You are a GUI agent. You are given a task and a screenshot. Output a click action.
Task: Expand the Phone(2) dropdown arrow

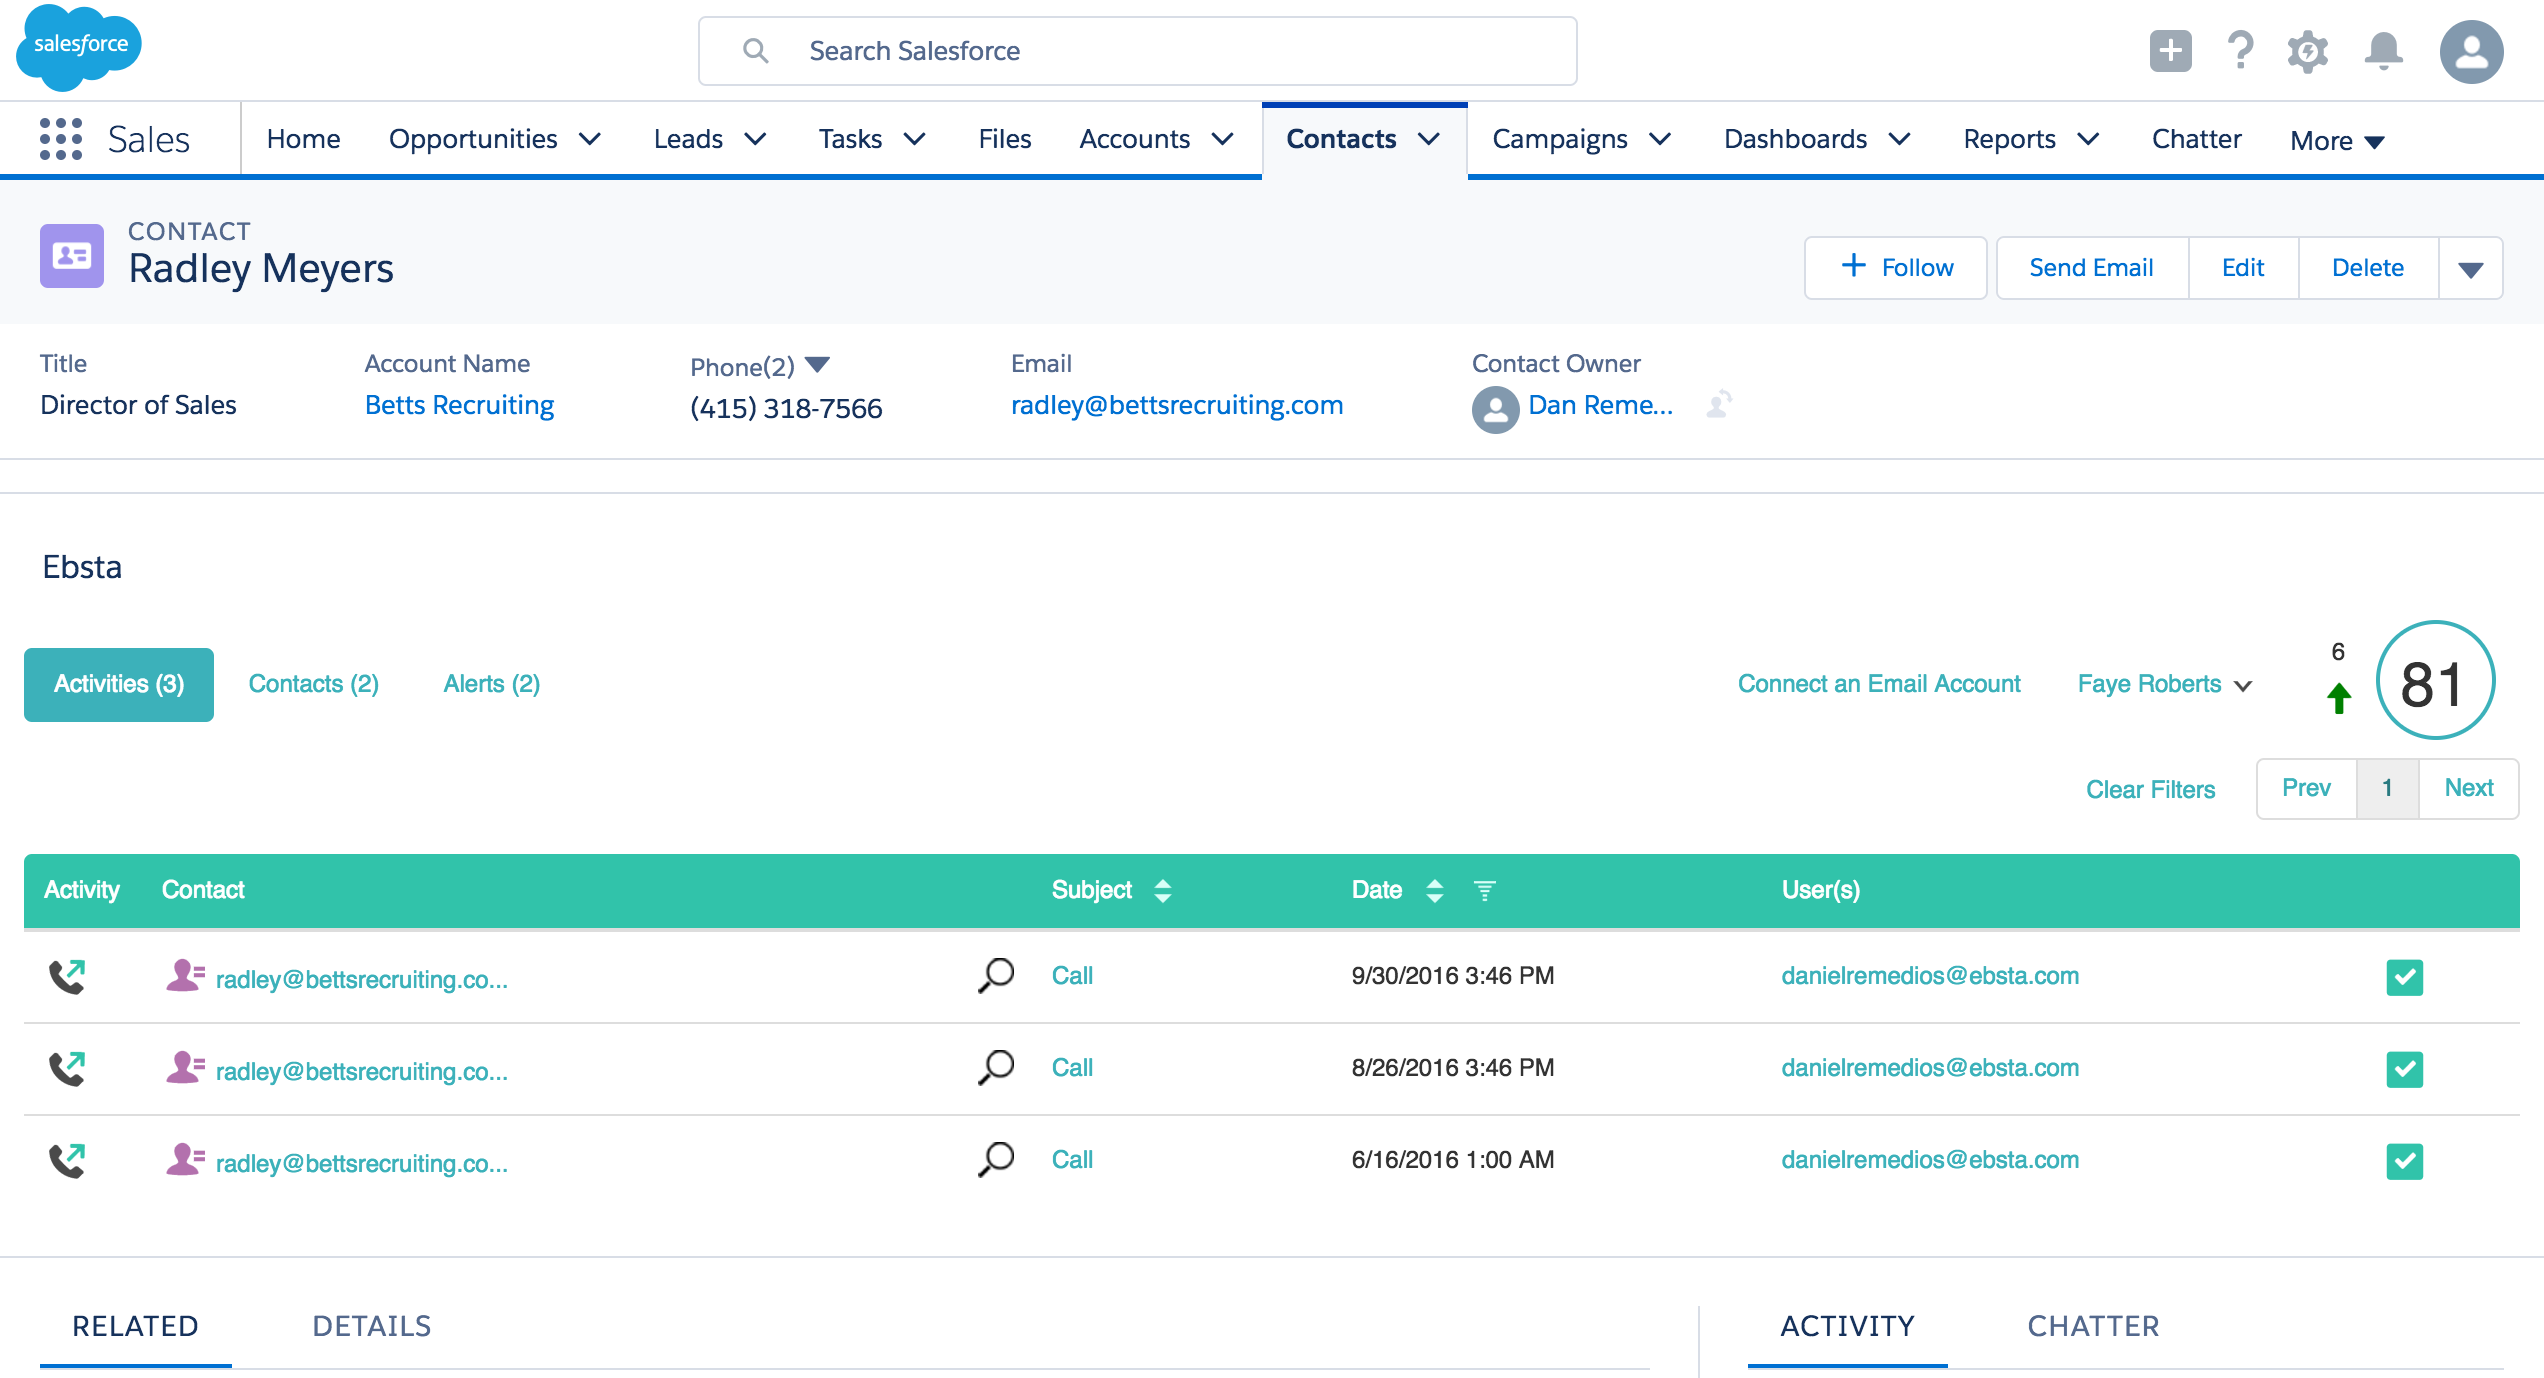(x=818, y=365)
